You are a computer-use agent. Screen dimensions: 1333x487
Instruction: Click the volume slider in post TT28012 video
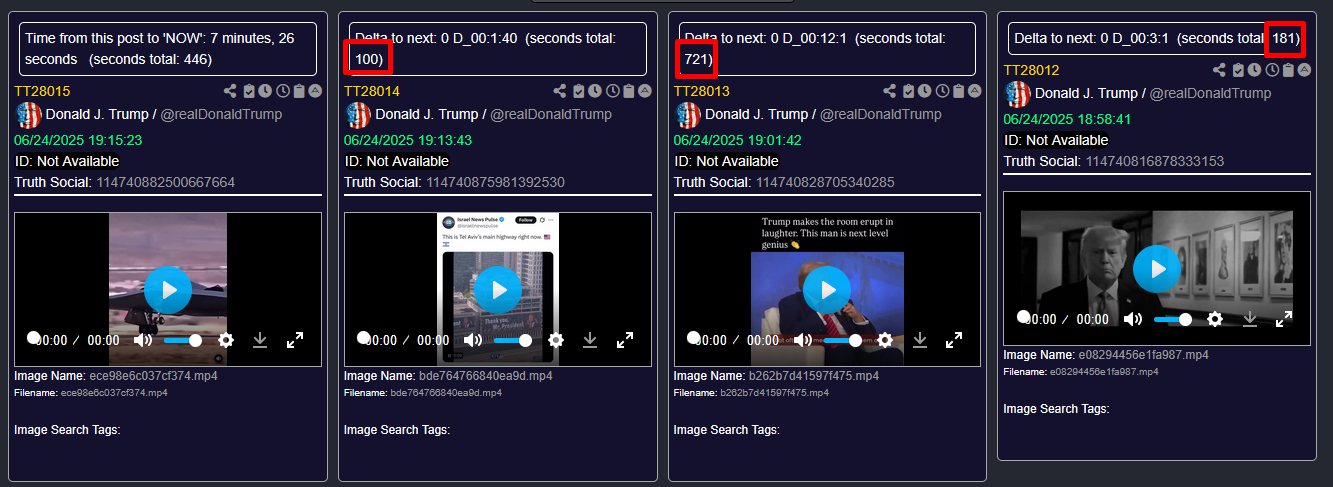pos(1173,319)
